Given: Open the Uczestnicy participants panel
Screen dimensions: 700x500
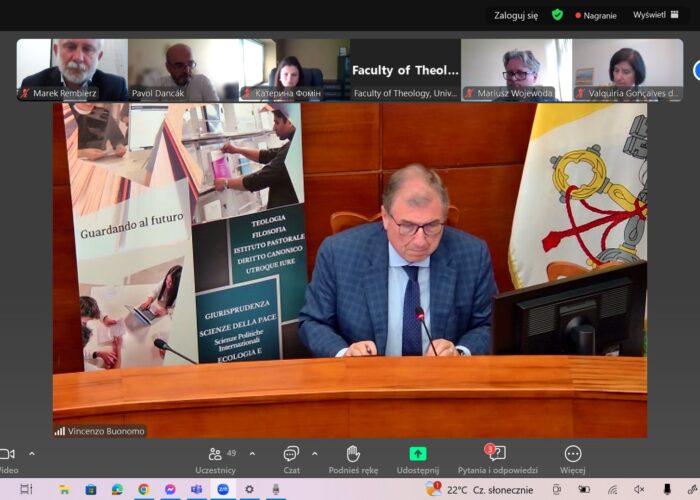Looking at the screenshot, I should (x=215, y=459).
